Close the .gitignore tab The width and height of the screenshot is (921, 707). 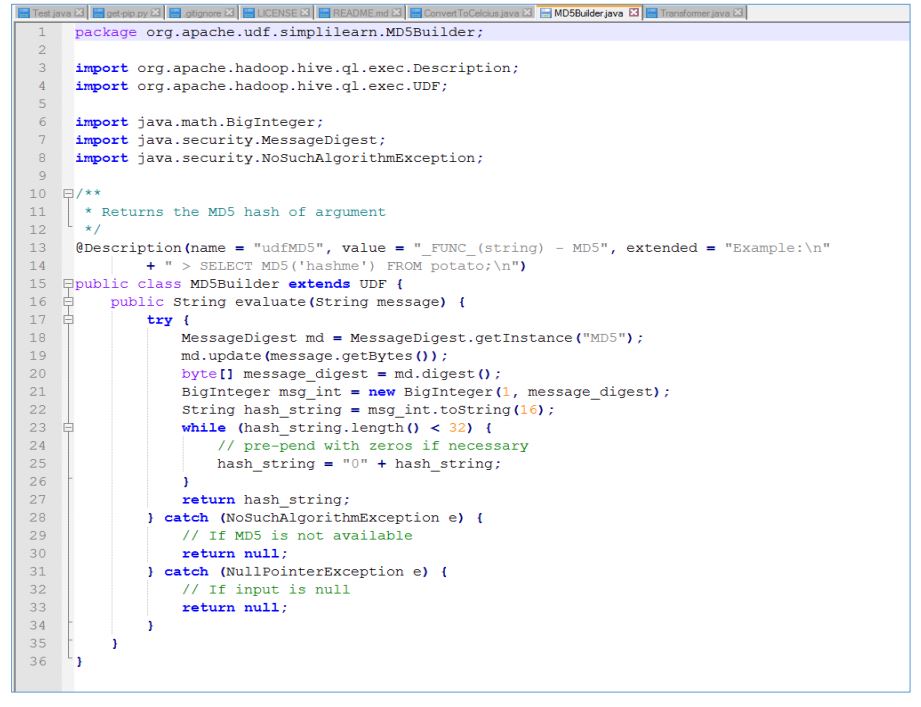click(230, 12)
